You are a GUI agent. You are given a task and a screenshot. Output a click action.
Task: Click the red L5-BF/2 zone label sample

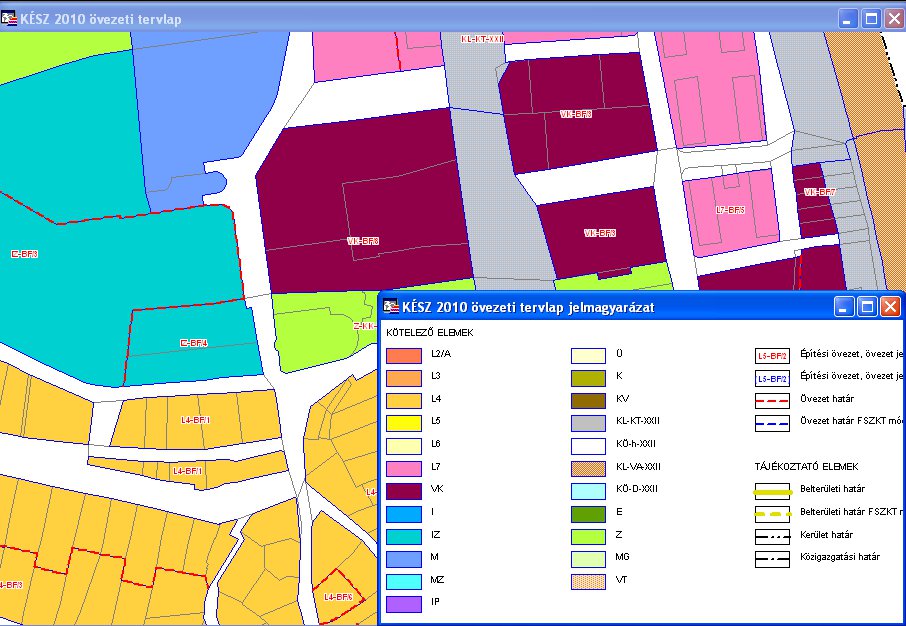[x=773, y=354]
